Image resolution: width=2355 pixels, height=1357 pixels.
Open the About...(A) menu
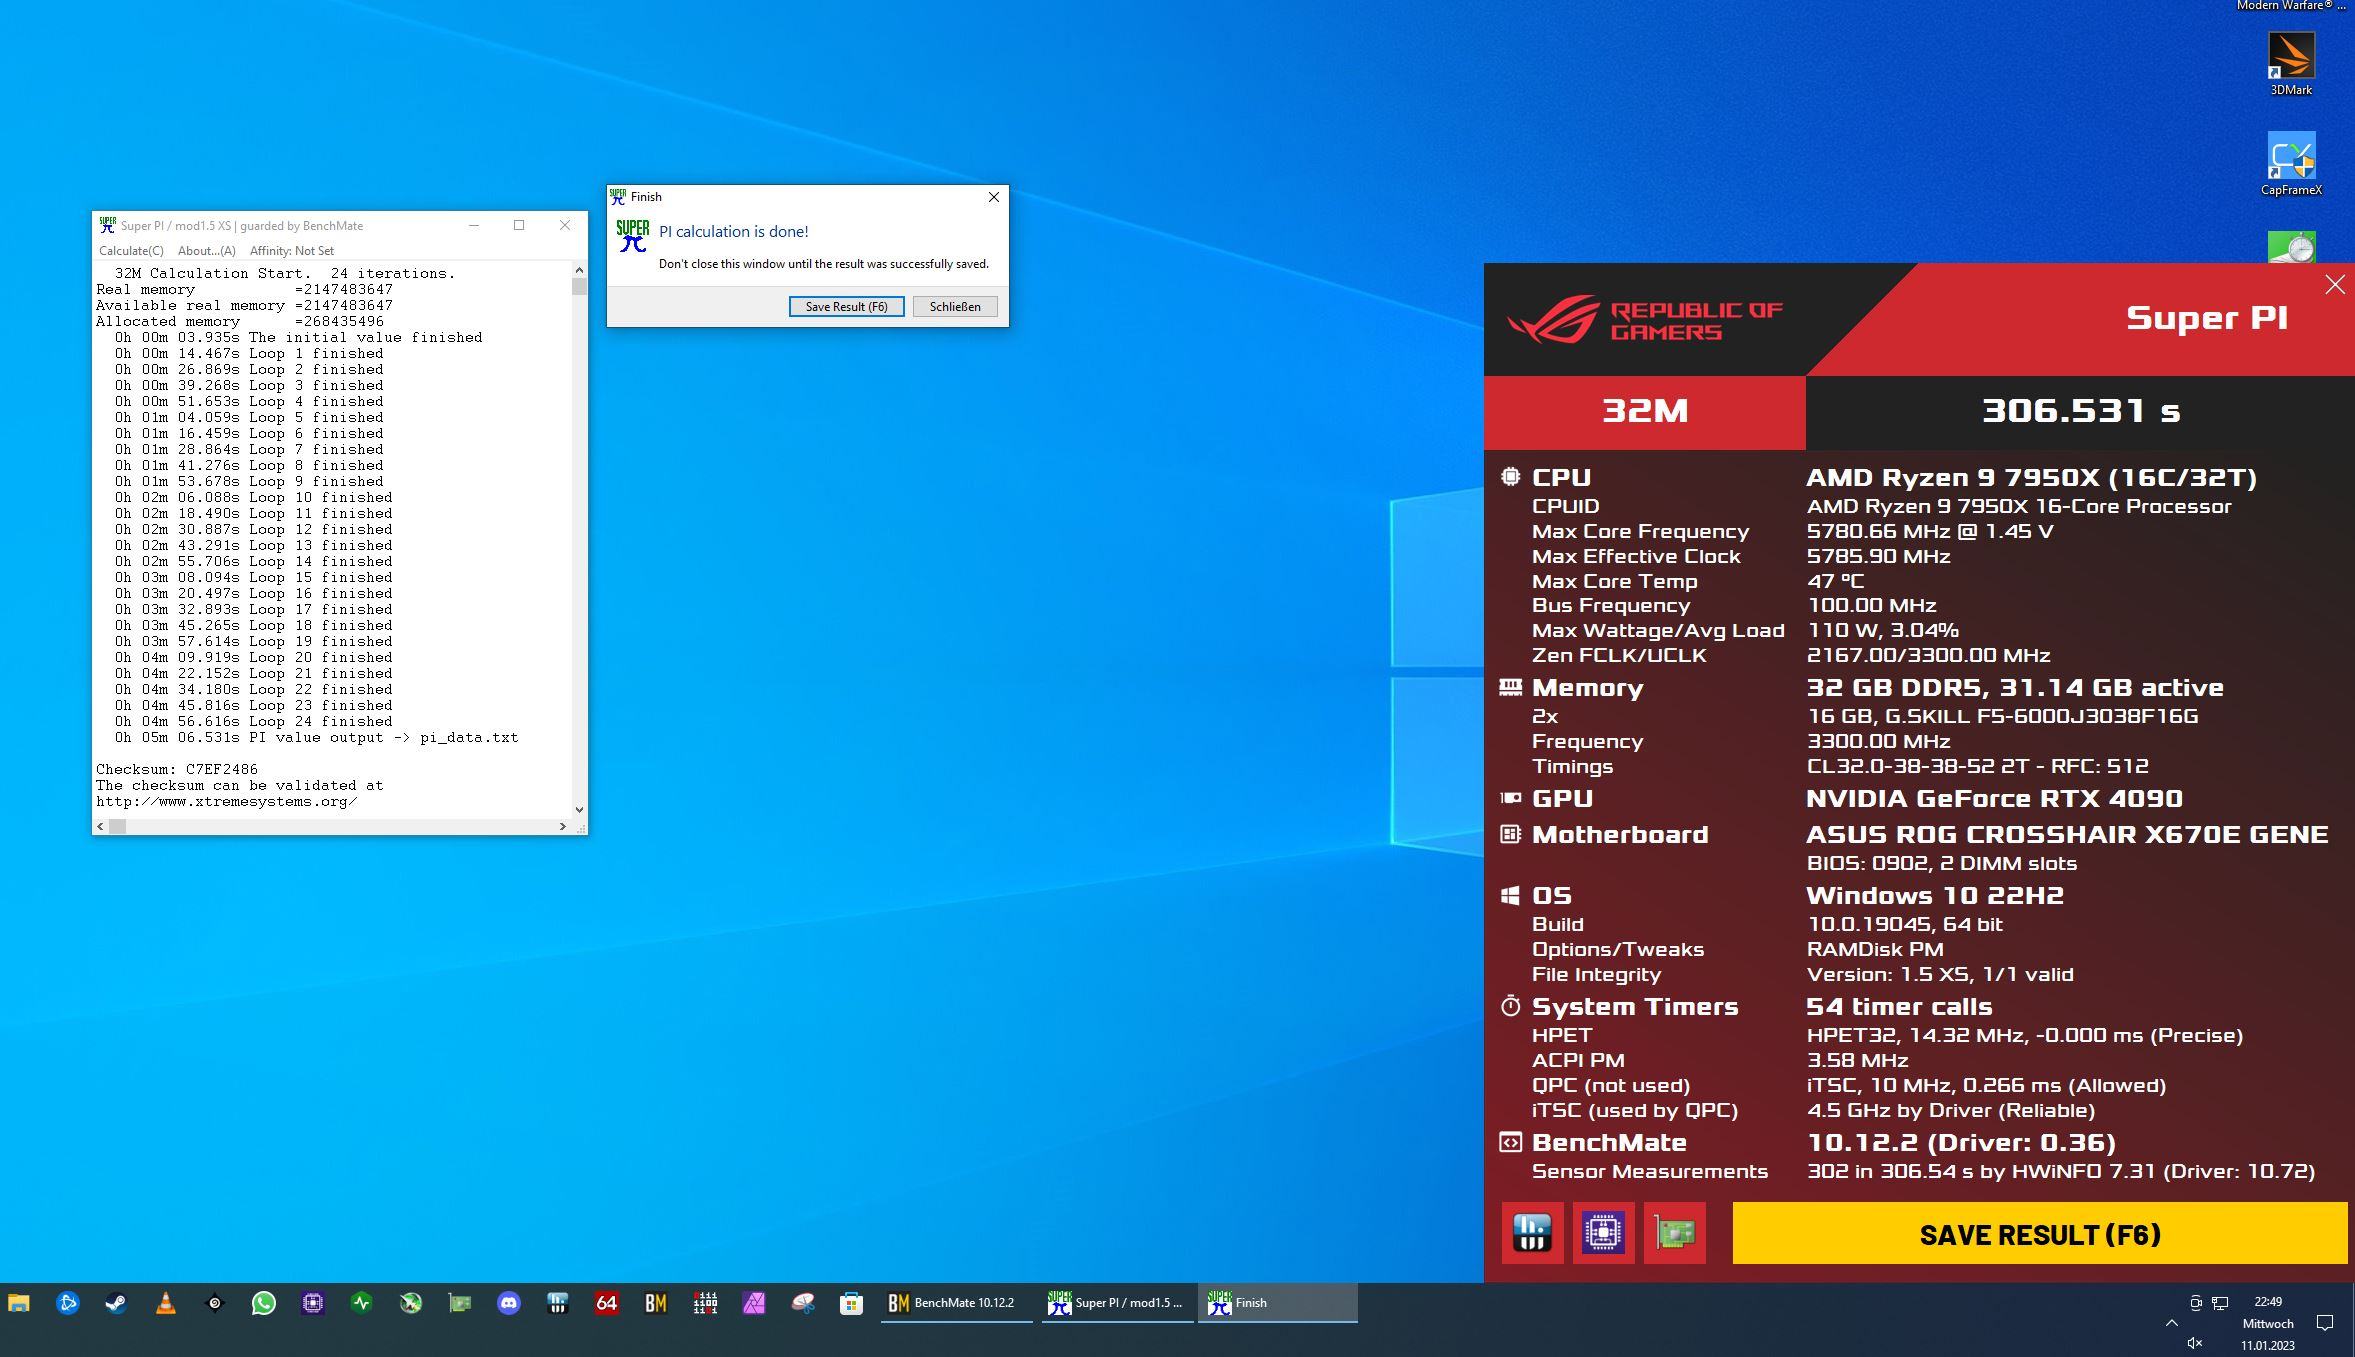206,251
